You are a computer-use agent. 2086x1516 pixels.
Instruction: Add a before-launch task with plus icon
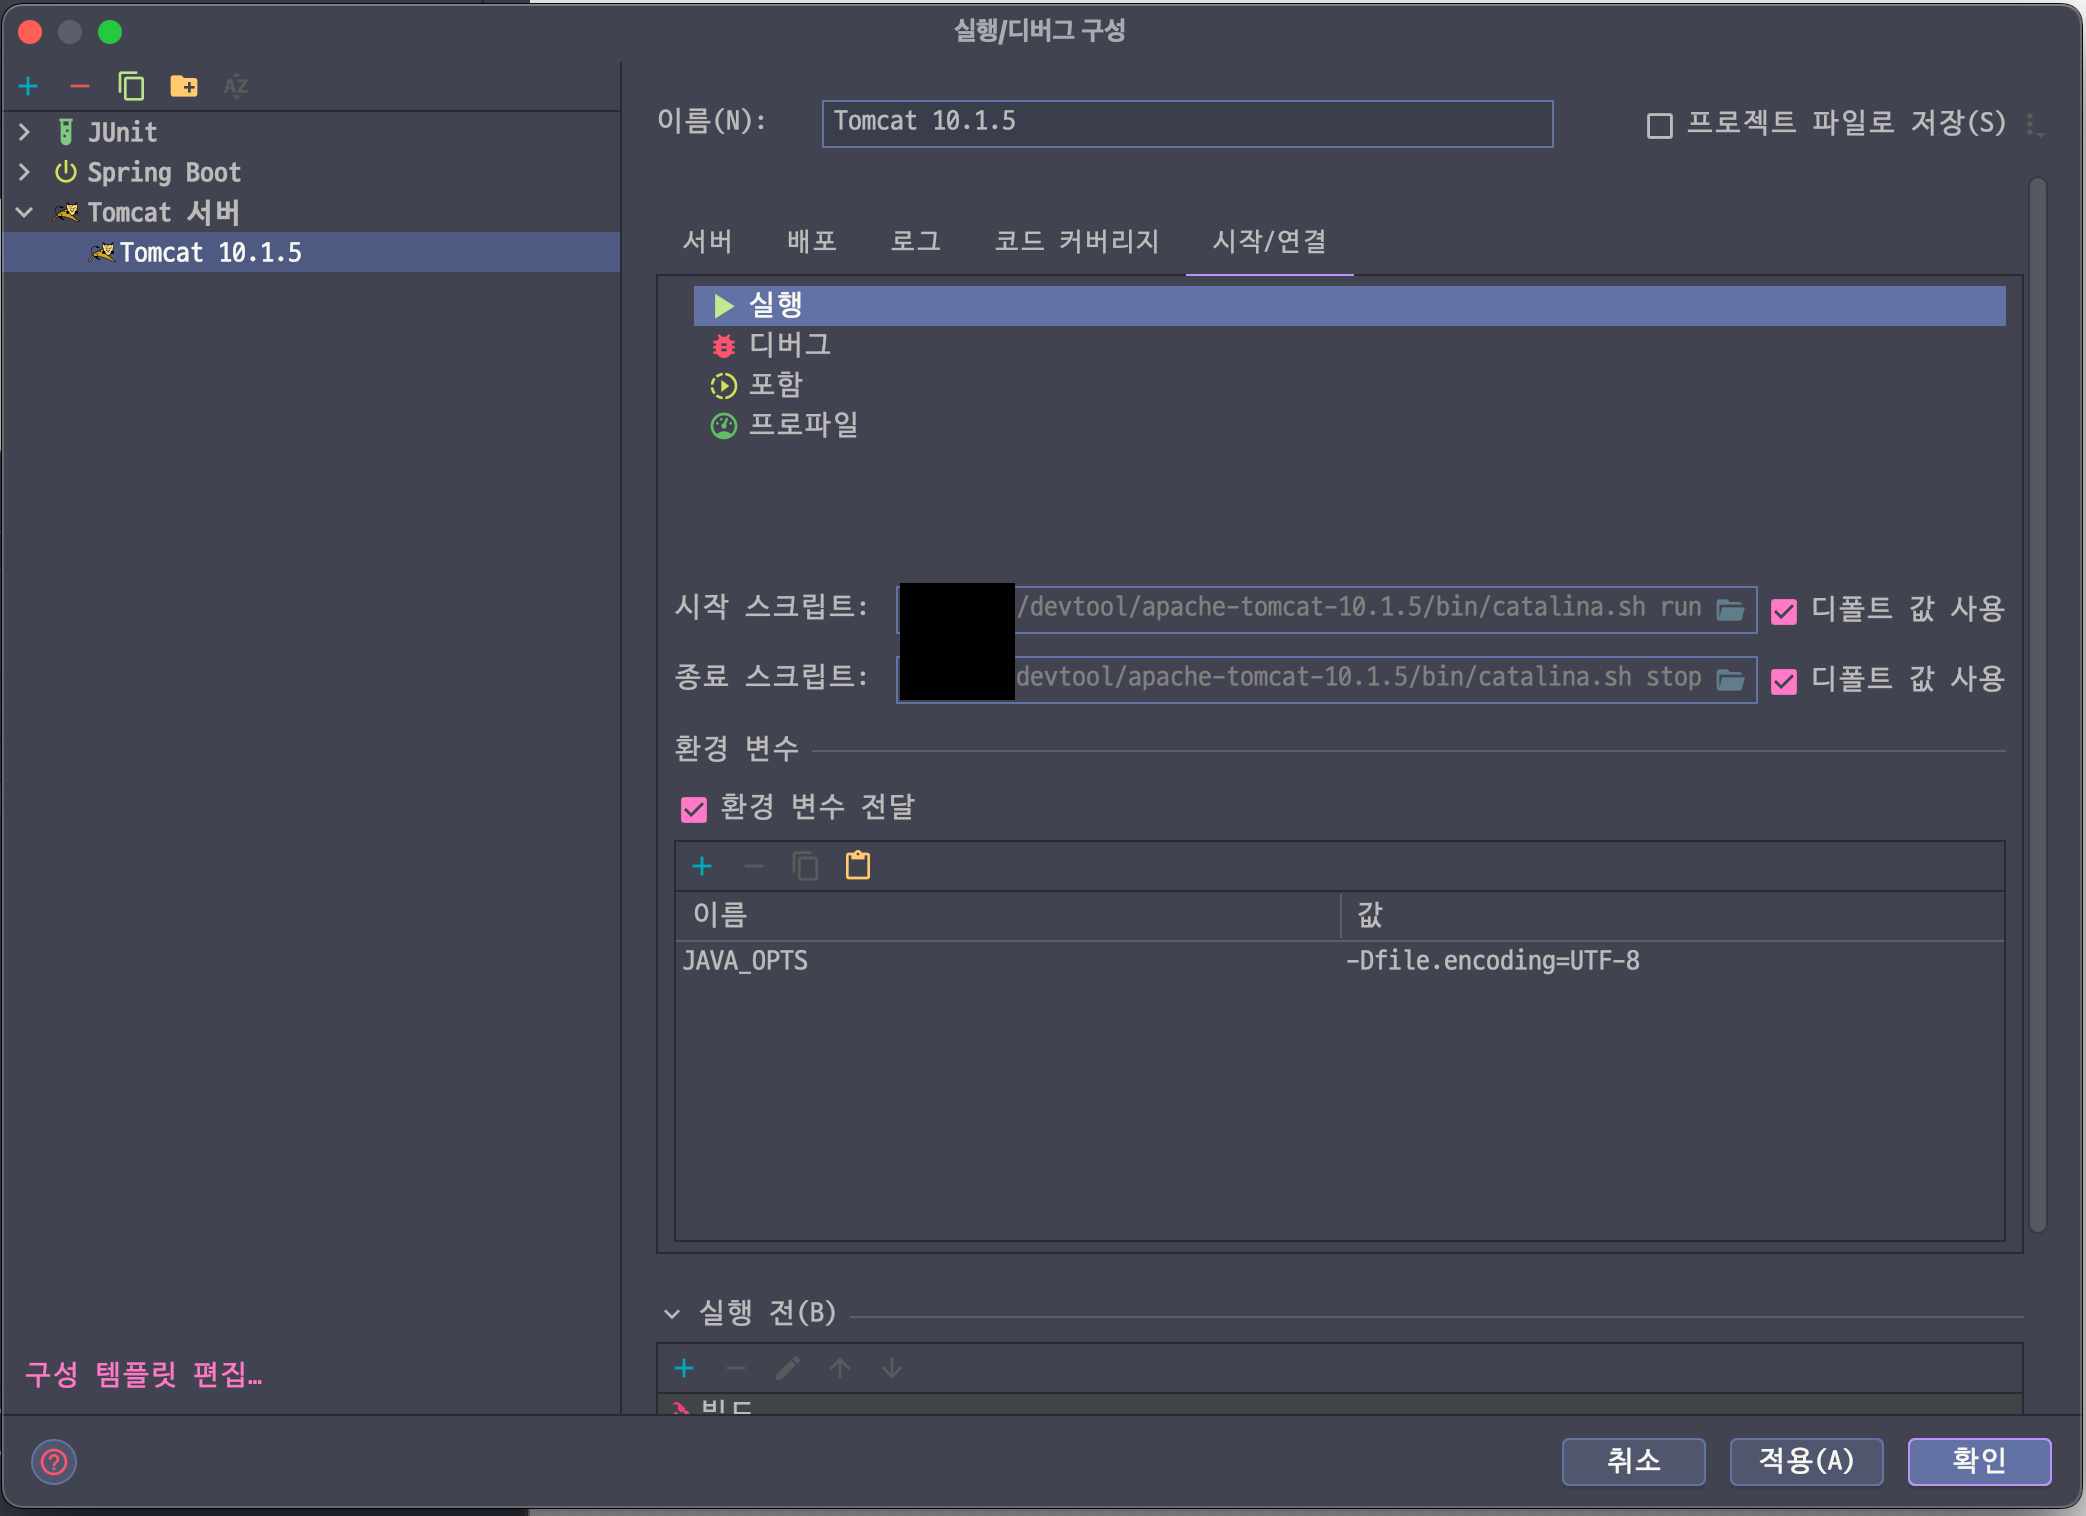pyautogui.click(x=684, y=1368)
